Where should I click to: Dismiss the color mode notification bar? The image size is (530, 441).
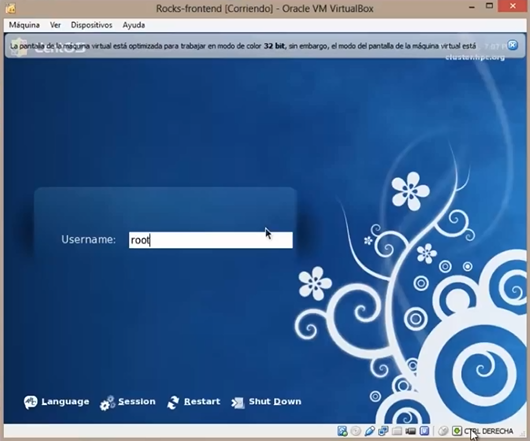point(513,45)
